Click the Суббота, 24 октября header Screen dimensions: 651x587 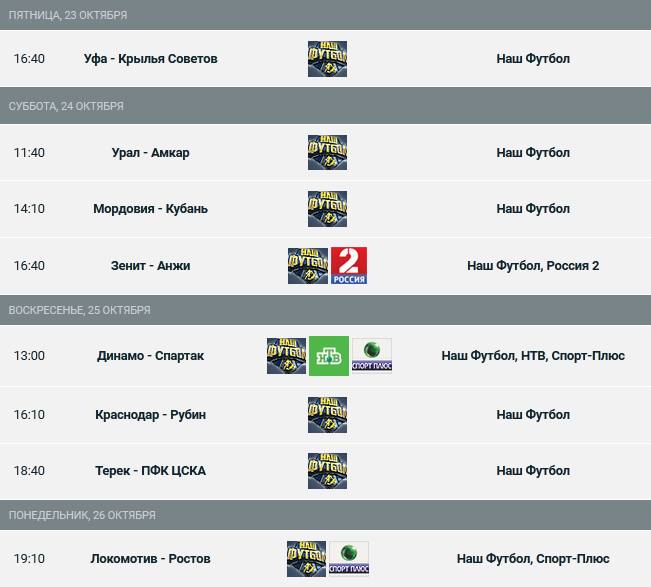[326, 106]
